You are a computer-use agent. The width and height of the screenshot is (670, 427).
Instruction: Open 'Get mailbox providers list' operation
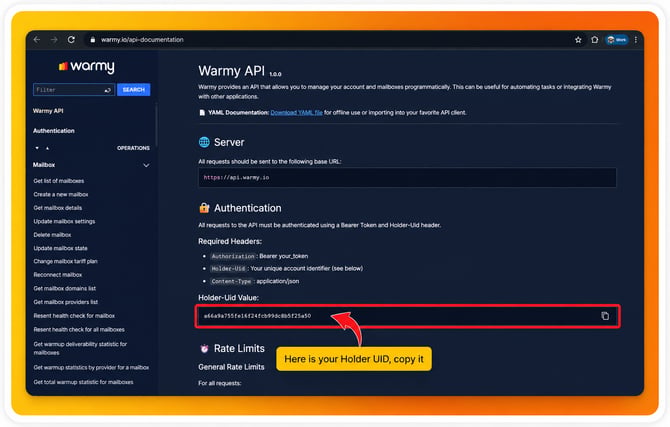[66, 302]
